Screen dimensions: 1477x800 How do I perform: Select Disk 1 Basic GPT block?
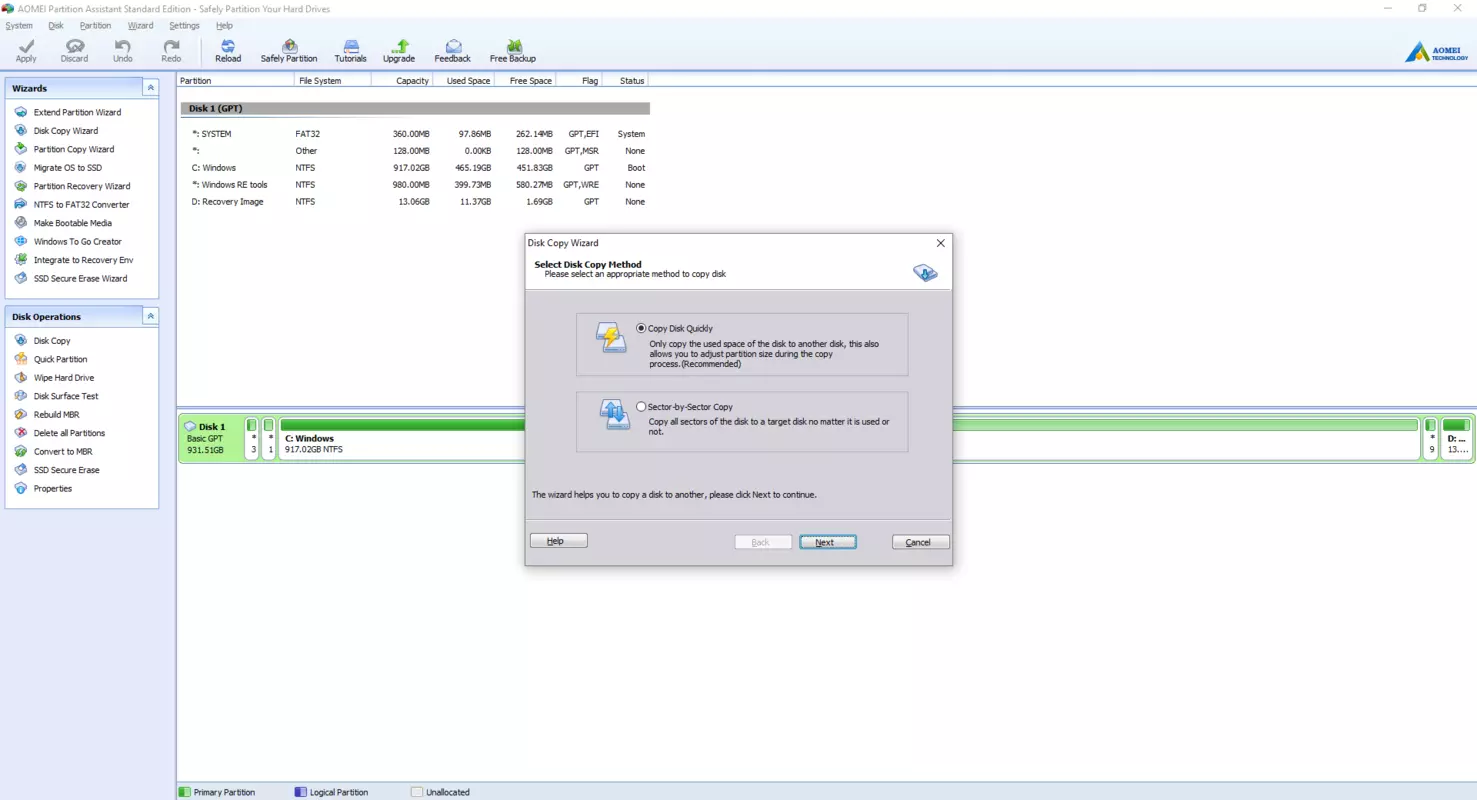pyautogui.click(x=212, y=439)
